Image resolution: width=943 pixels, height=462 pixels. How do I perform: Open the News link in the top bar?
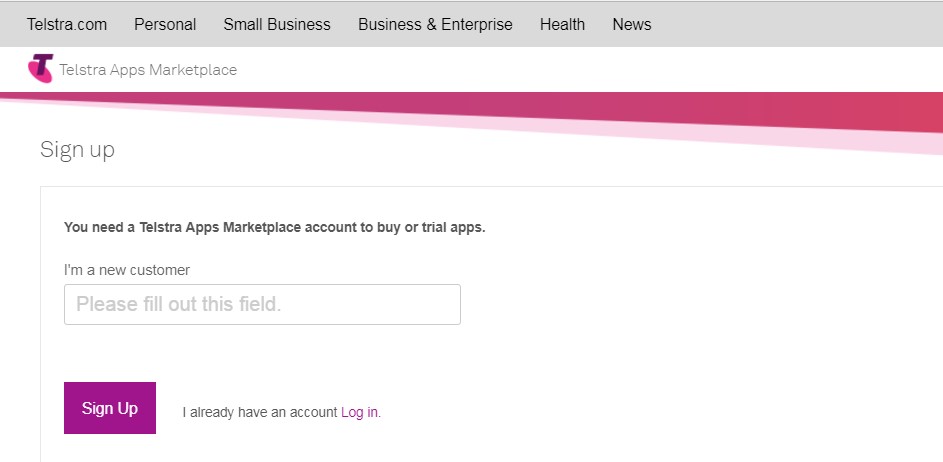631,24
